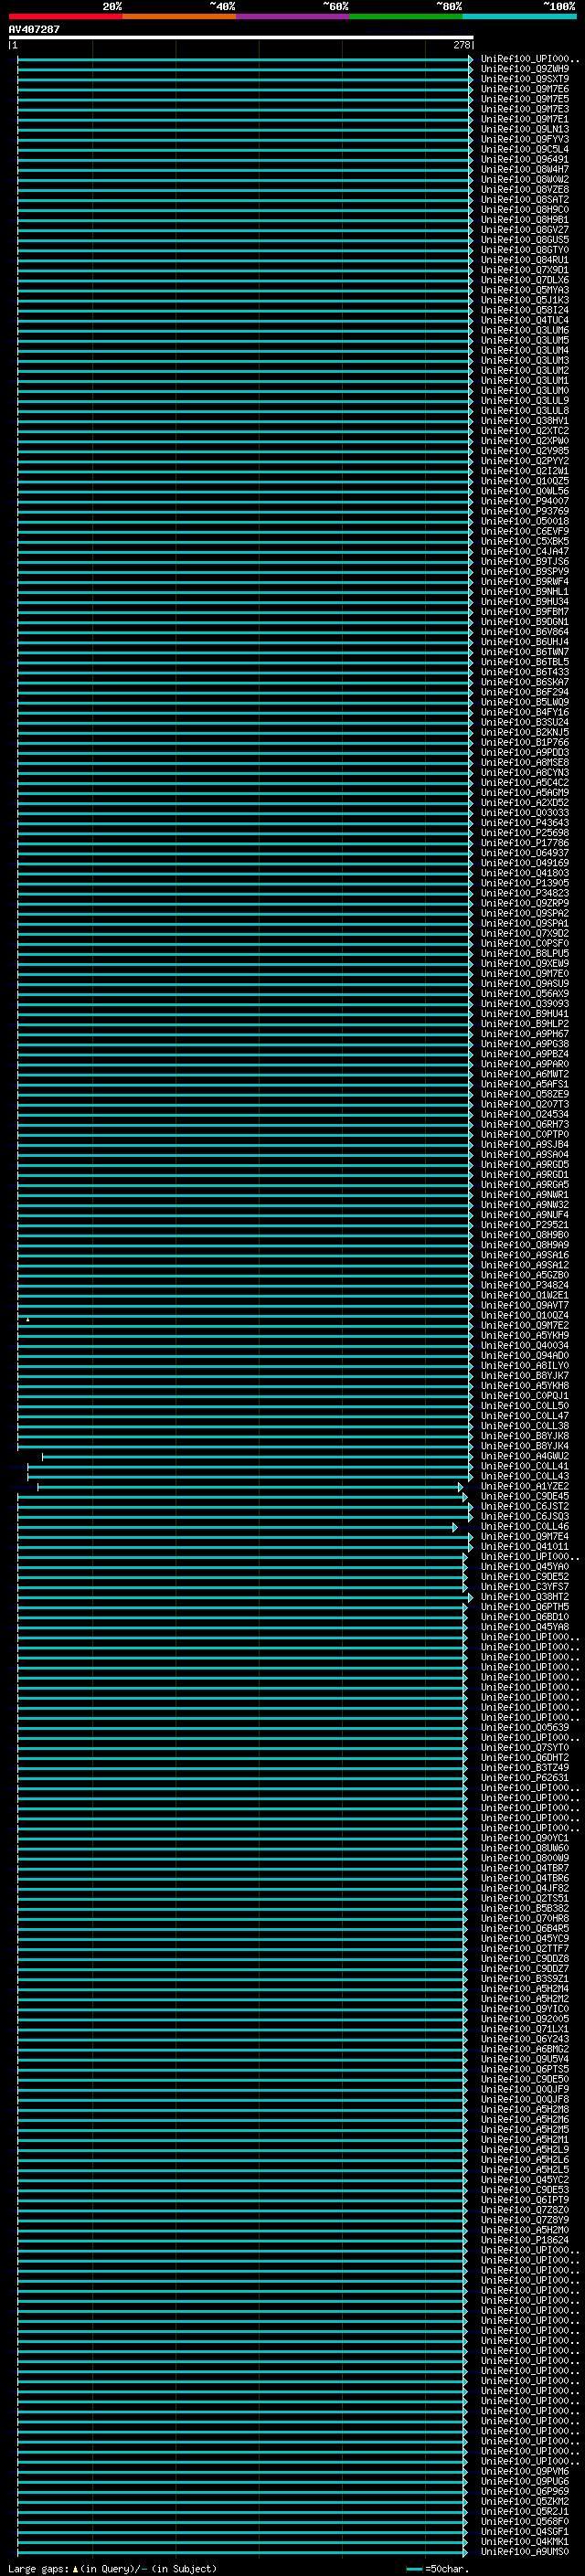Screen dimensions: 585x2576
Task: Click the orange ~40% identity color bar
Action: click(x=179, y=16)
